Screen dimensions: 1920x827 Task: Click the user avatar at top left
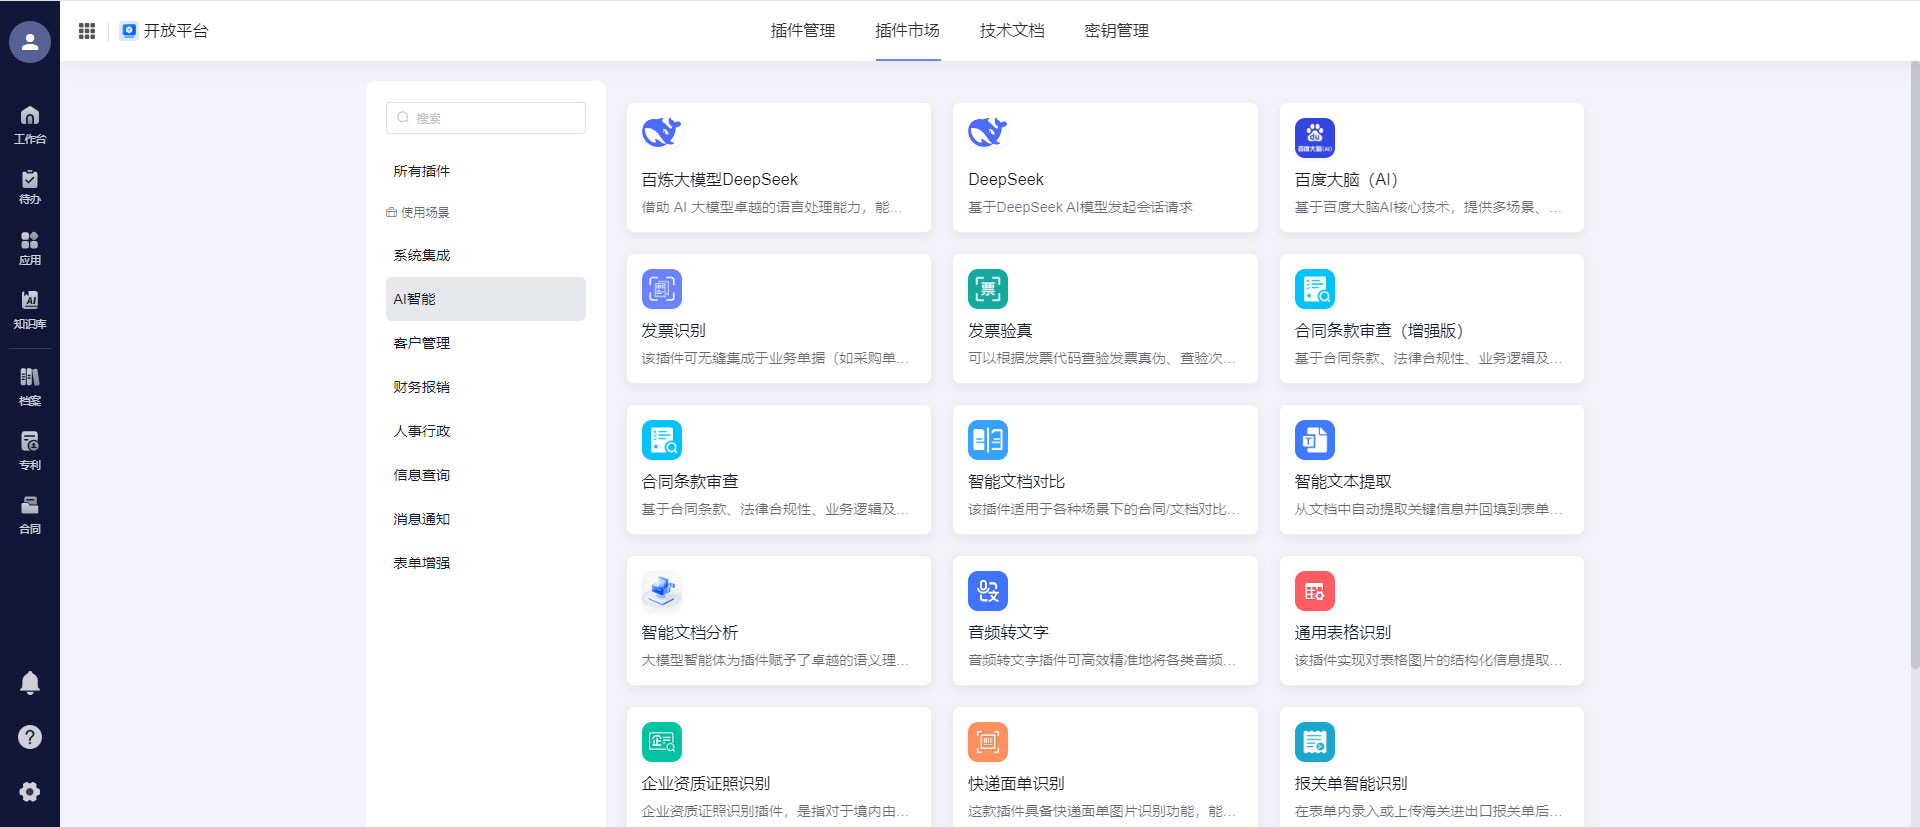coord(30,42)
